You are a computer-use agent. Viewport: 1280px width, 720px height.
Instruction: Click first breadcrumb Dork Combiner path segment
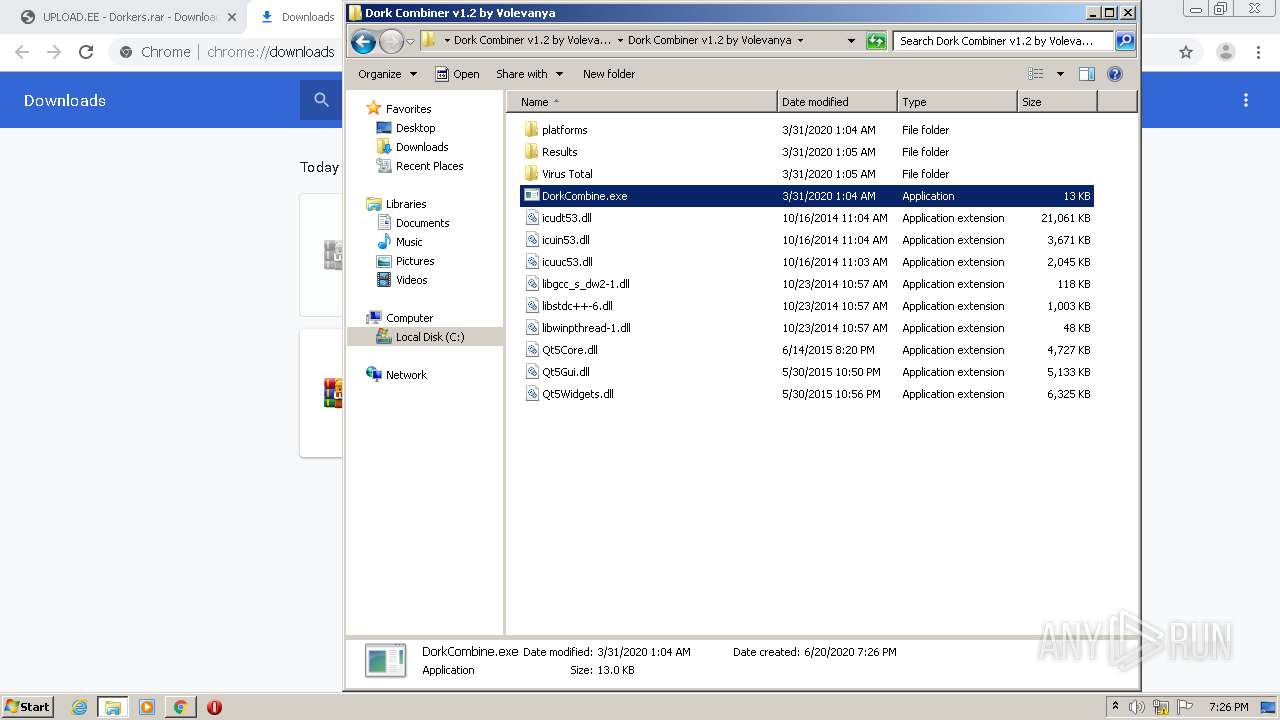click(532, 41)
